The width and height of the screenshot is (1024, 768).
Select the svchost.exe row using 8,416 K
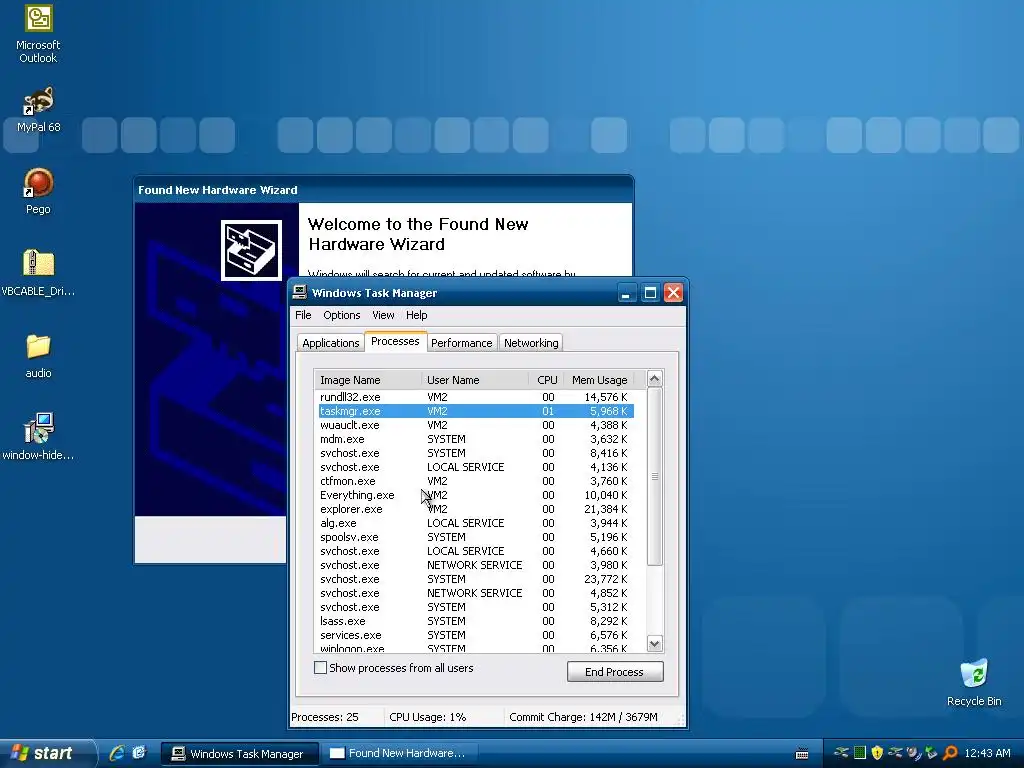(x=475, y=453)
